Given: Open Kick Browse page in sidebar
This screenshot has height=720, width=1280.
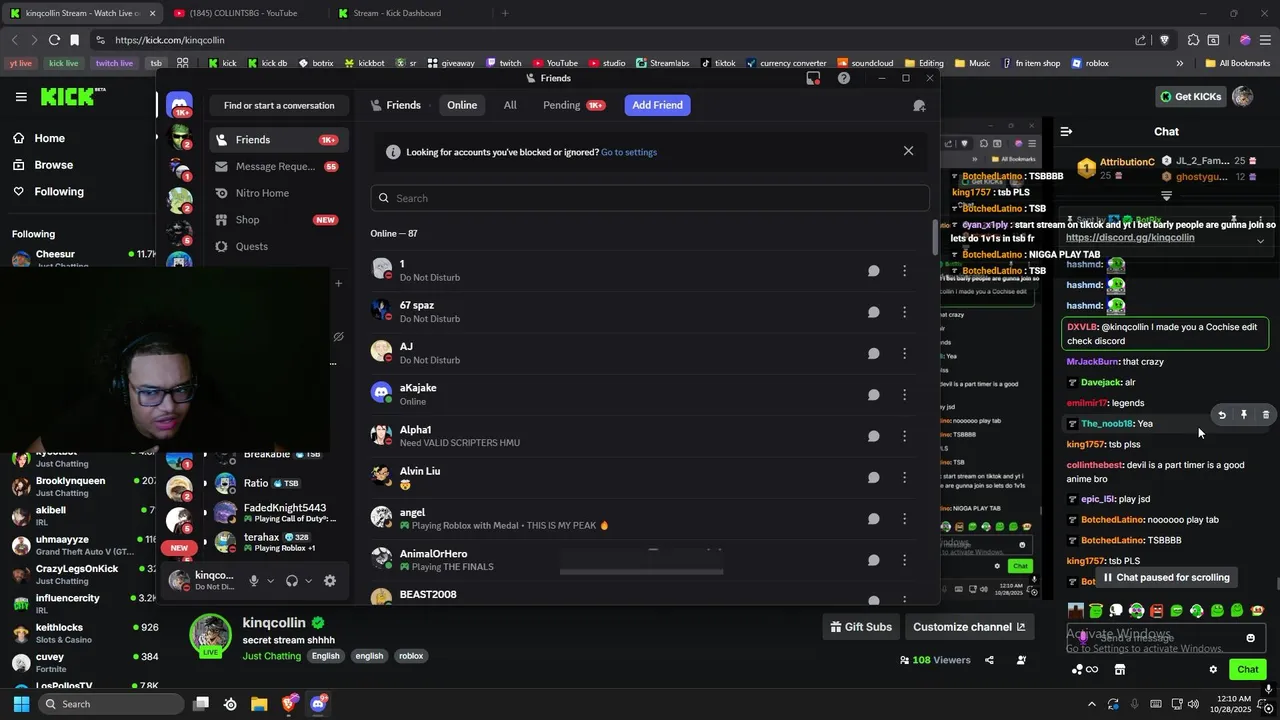Looking at the screenshot, I should [54, 165].
